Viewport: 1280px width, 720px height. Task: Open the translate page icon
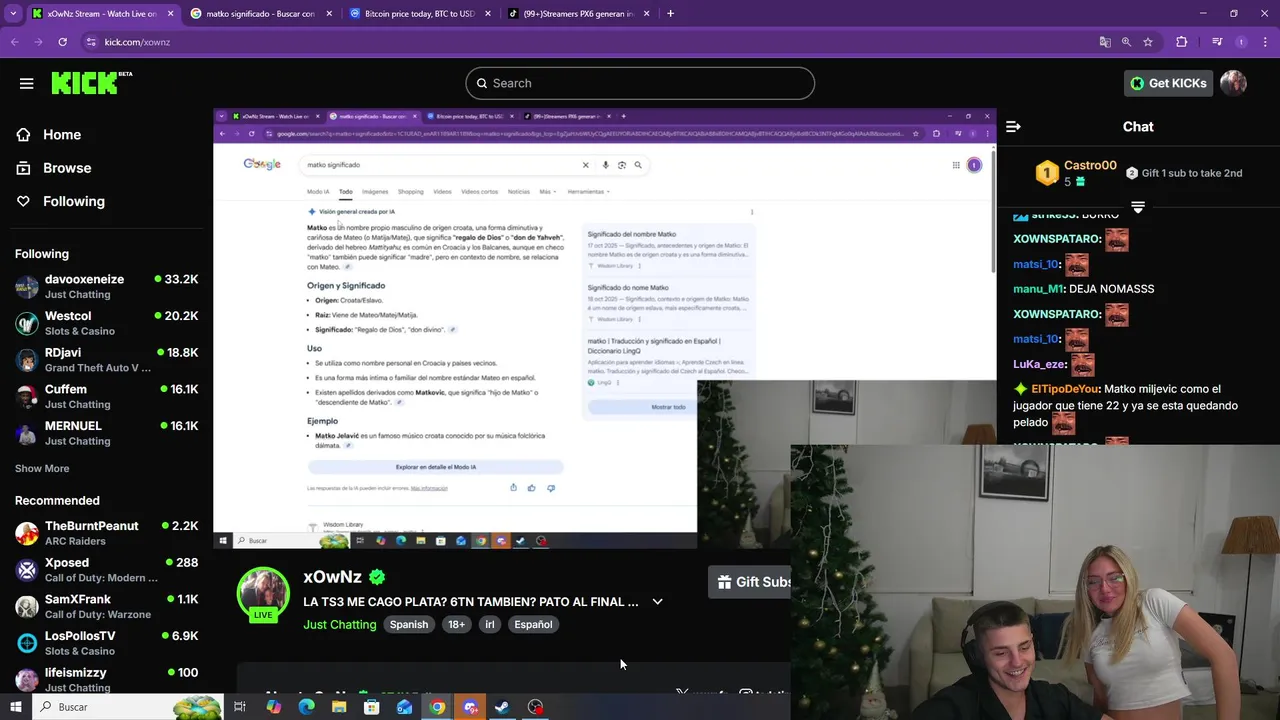coord(1105,42)
